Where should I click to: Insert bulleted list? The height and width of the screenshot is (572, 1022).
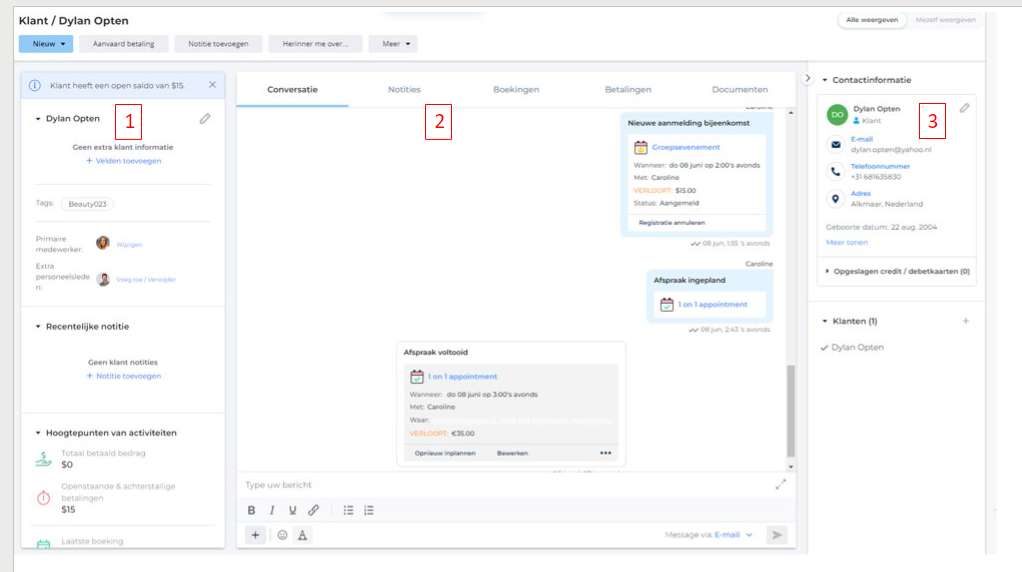point(349,510)
